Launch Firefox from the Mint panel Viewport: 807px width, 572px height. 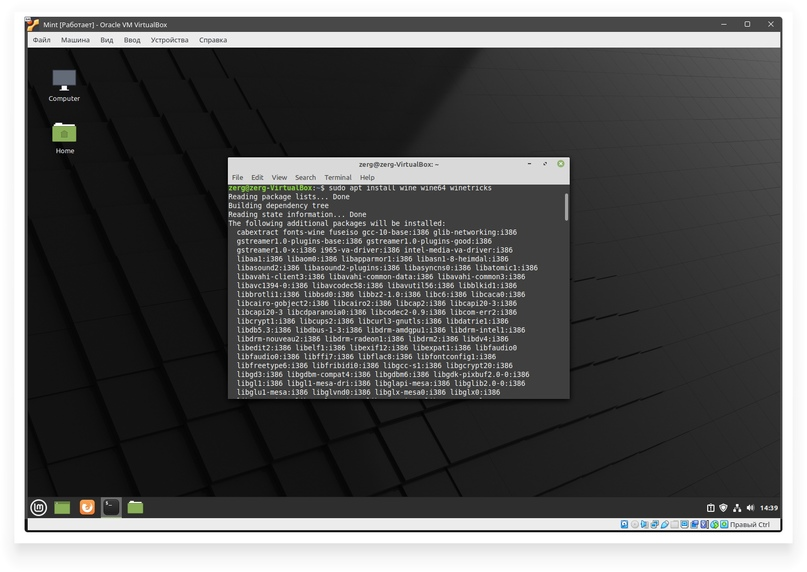point(87,508)
